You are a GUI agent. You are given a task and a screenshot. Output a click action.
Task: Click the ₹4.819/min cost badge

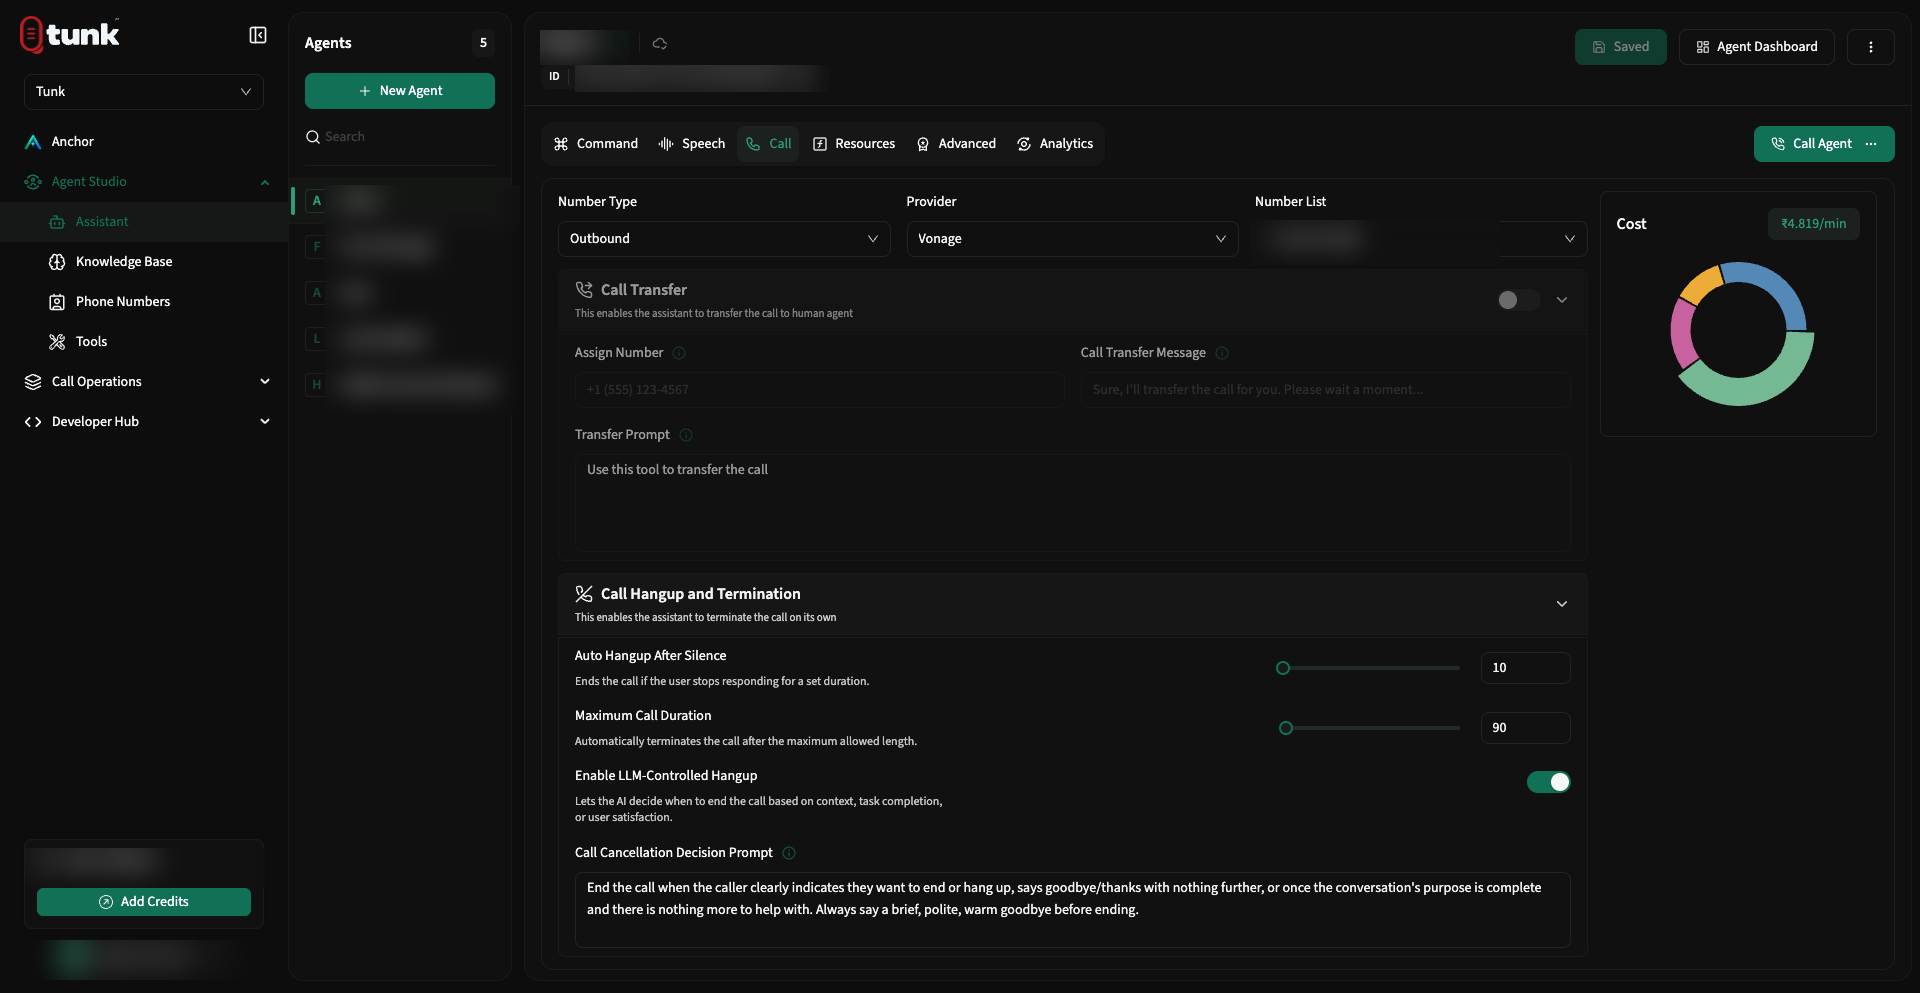pyautogui.click(x=1813, y=224)
